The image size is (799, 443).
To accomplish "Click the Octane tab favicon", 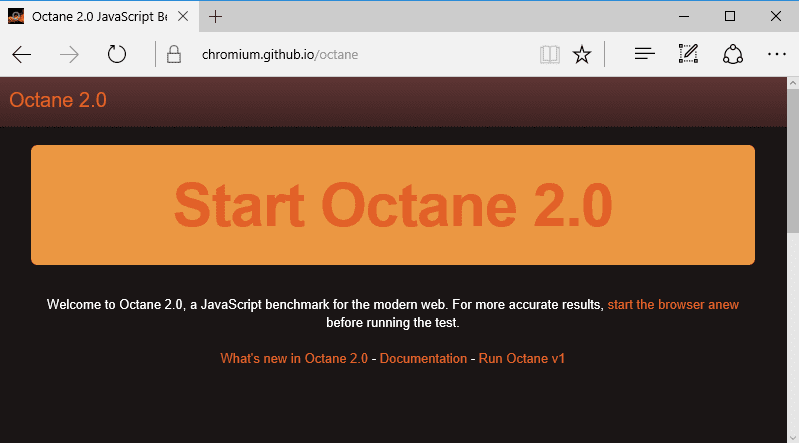I will 16,16.
